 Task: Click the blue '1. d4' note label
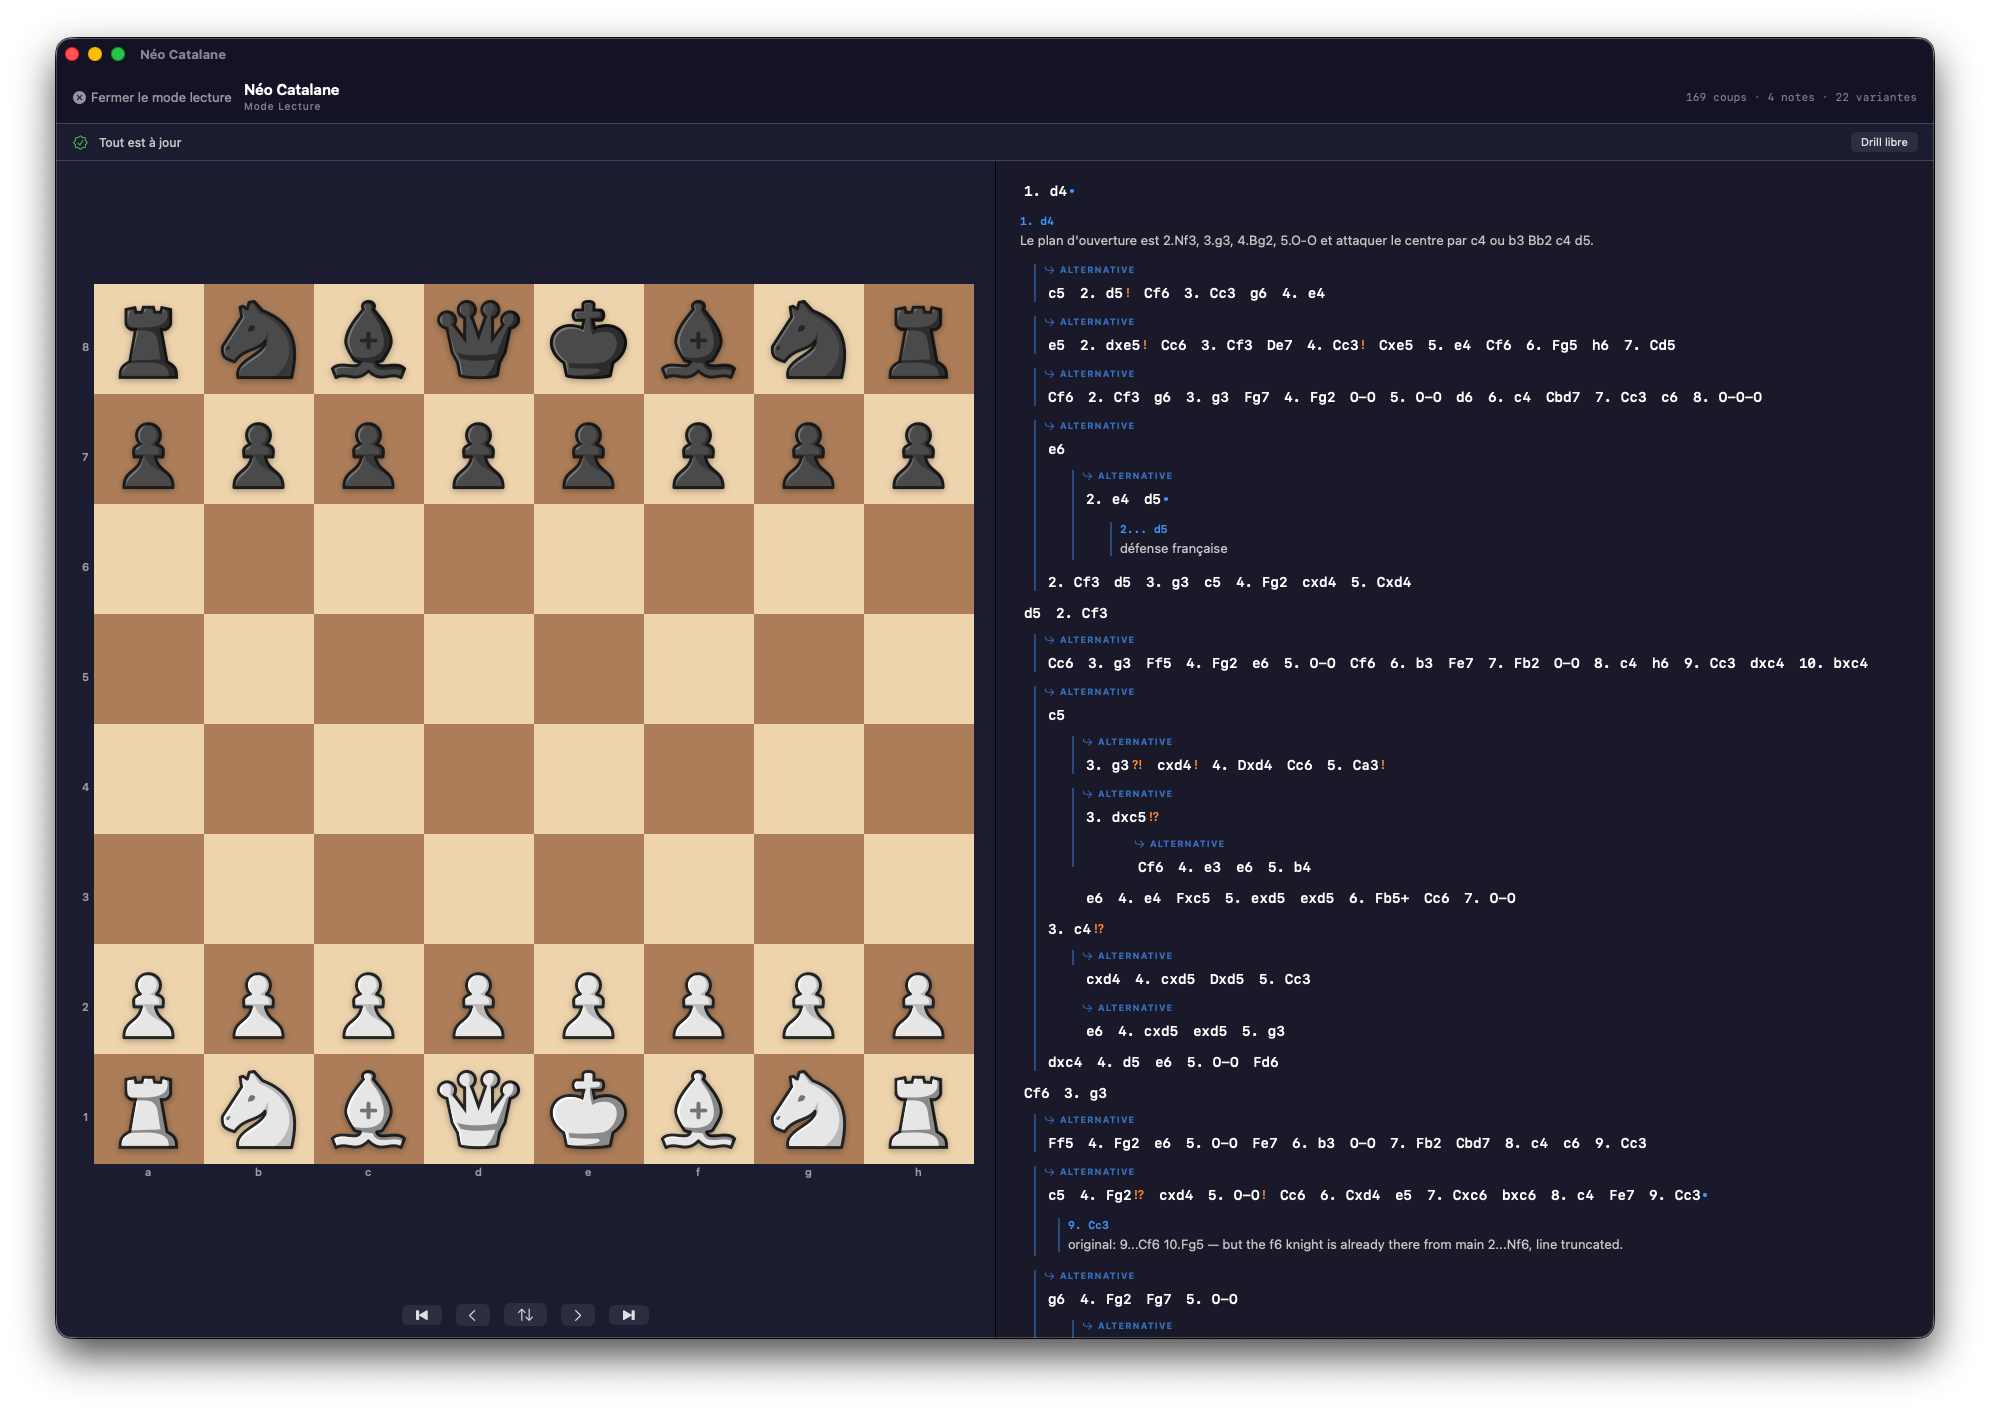point(1037,222)
